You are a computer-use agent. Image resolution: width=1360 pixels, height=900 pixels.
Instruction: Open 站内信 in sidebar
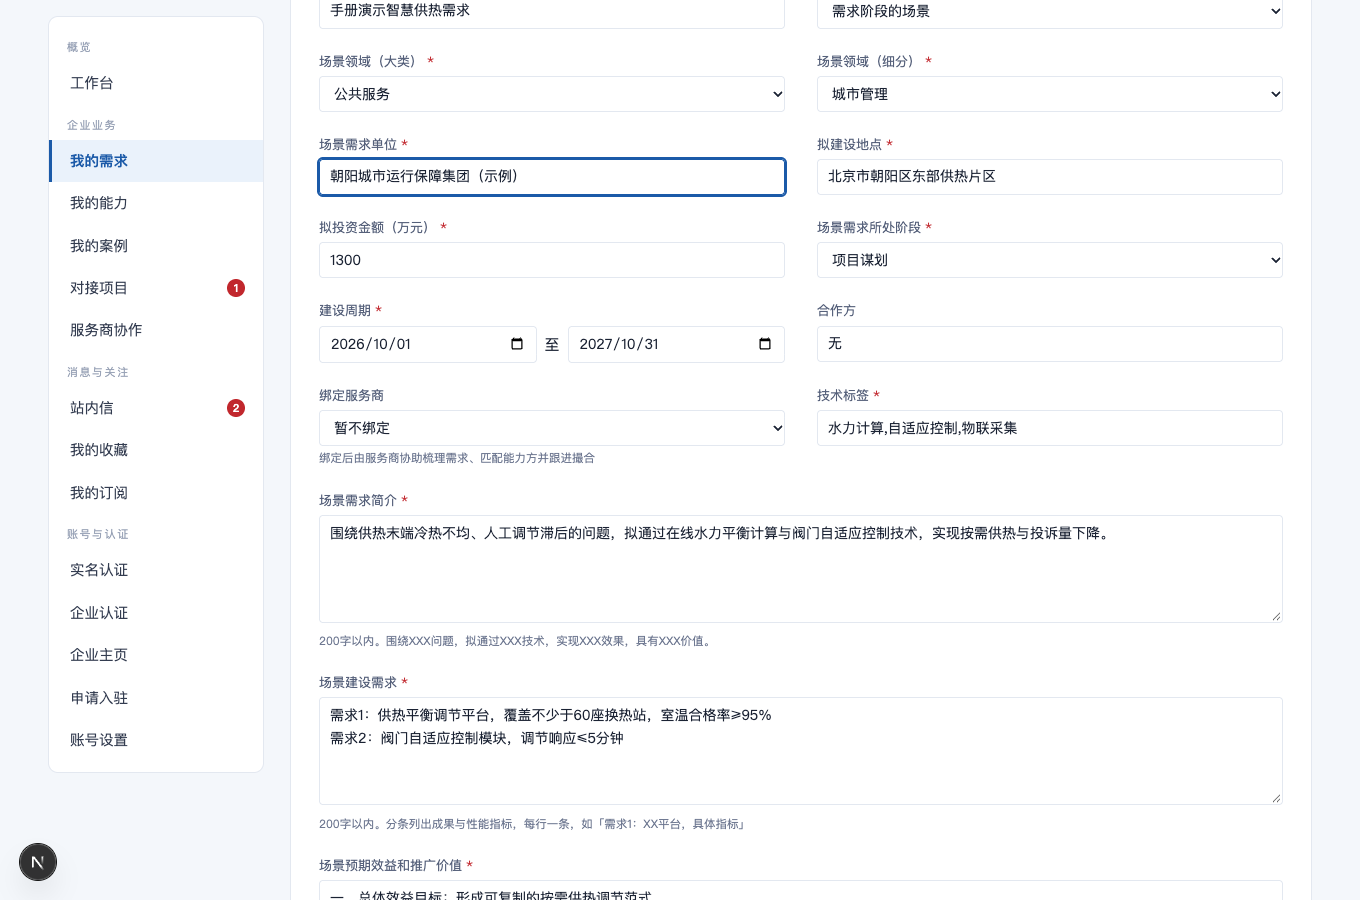(156, 408)
